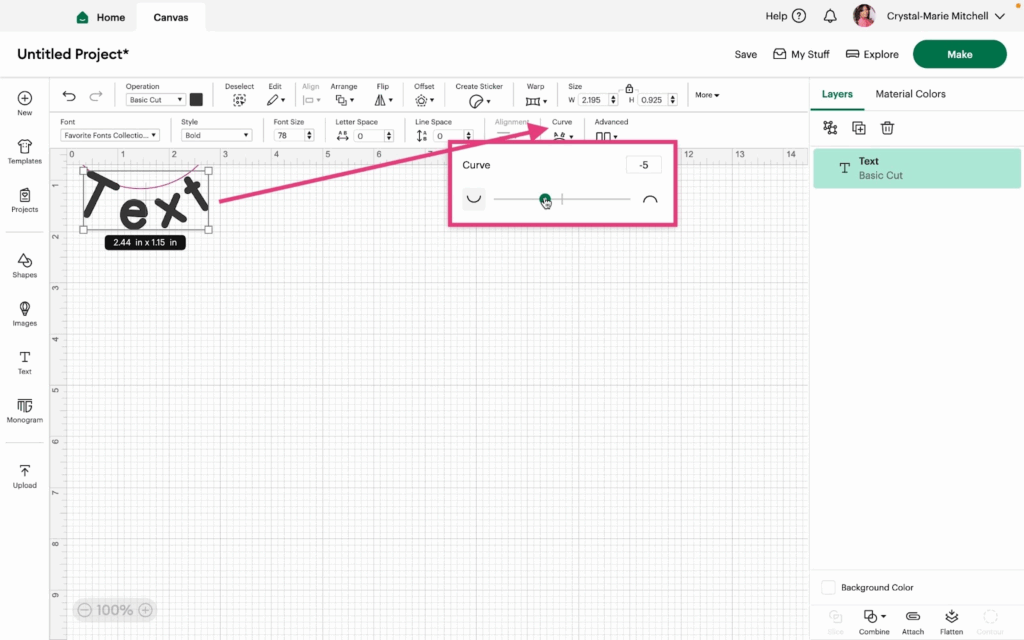Select the Layers tab
The height and width of the screenshot is (640, 1024).
point(837,94)
